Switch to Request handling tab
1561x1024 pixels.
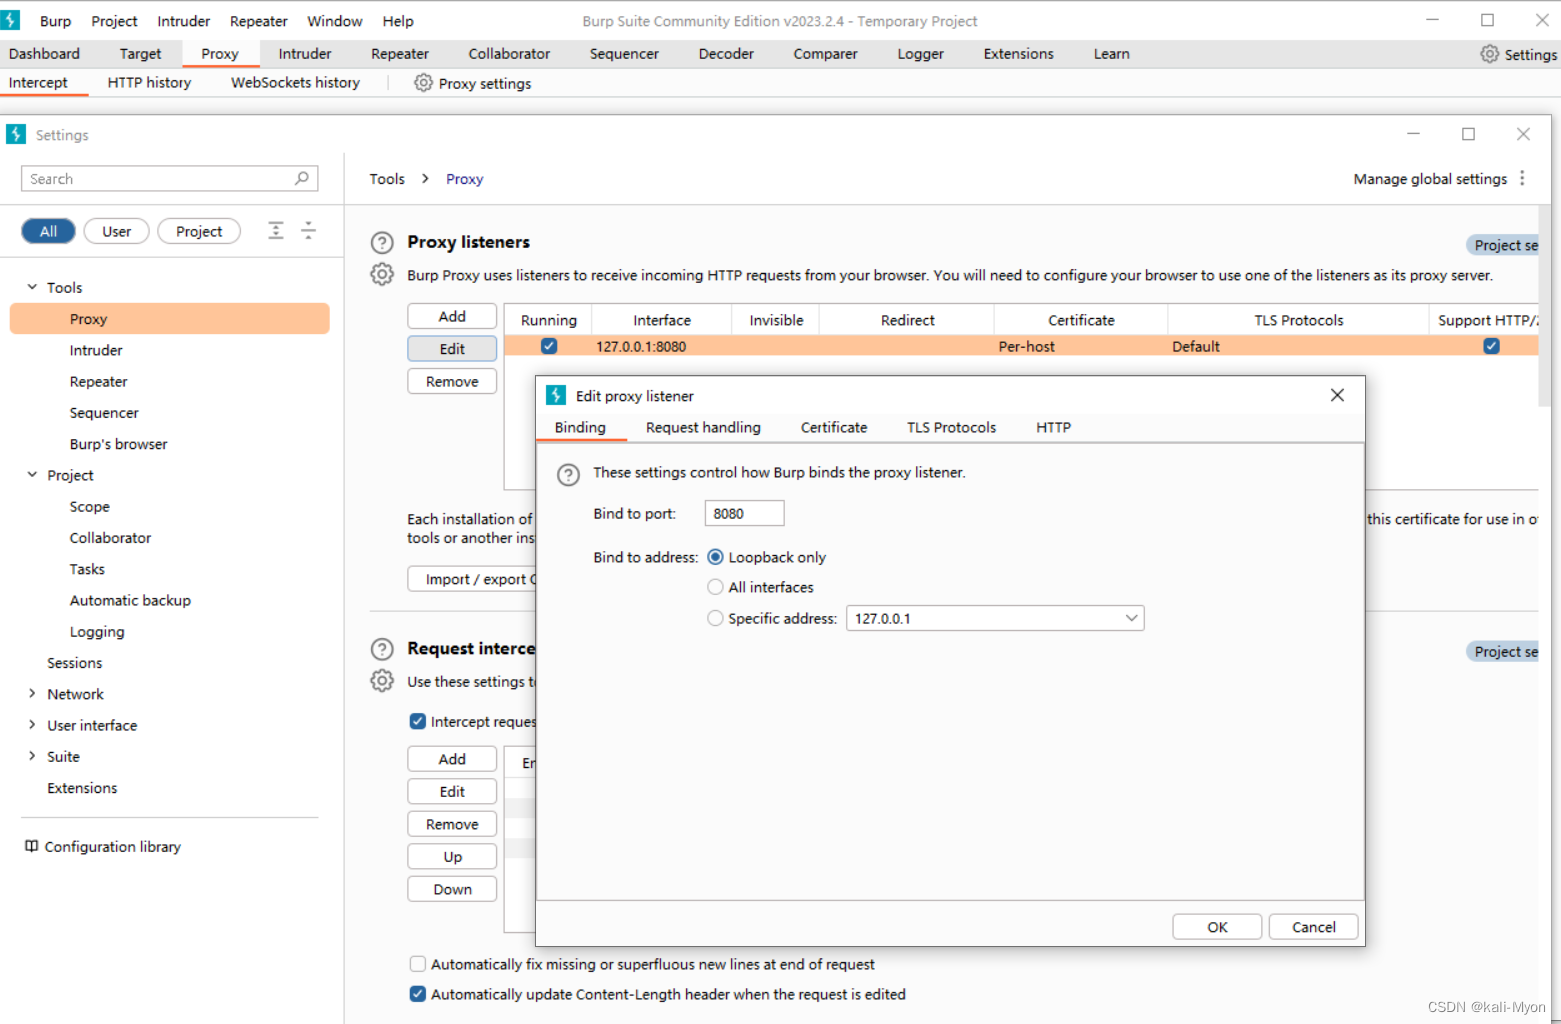click(703, 427)
